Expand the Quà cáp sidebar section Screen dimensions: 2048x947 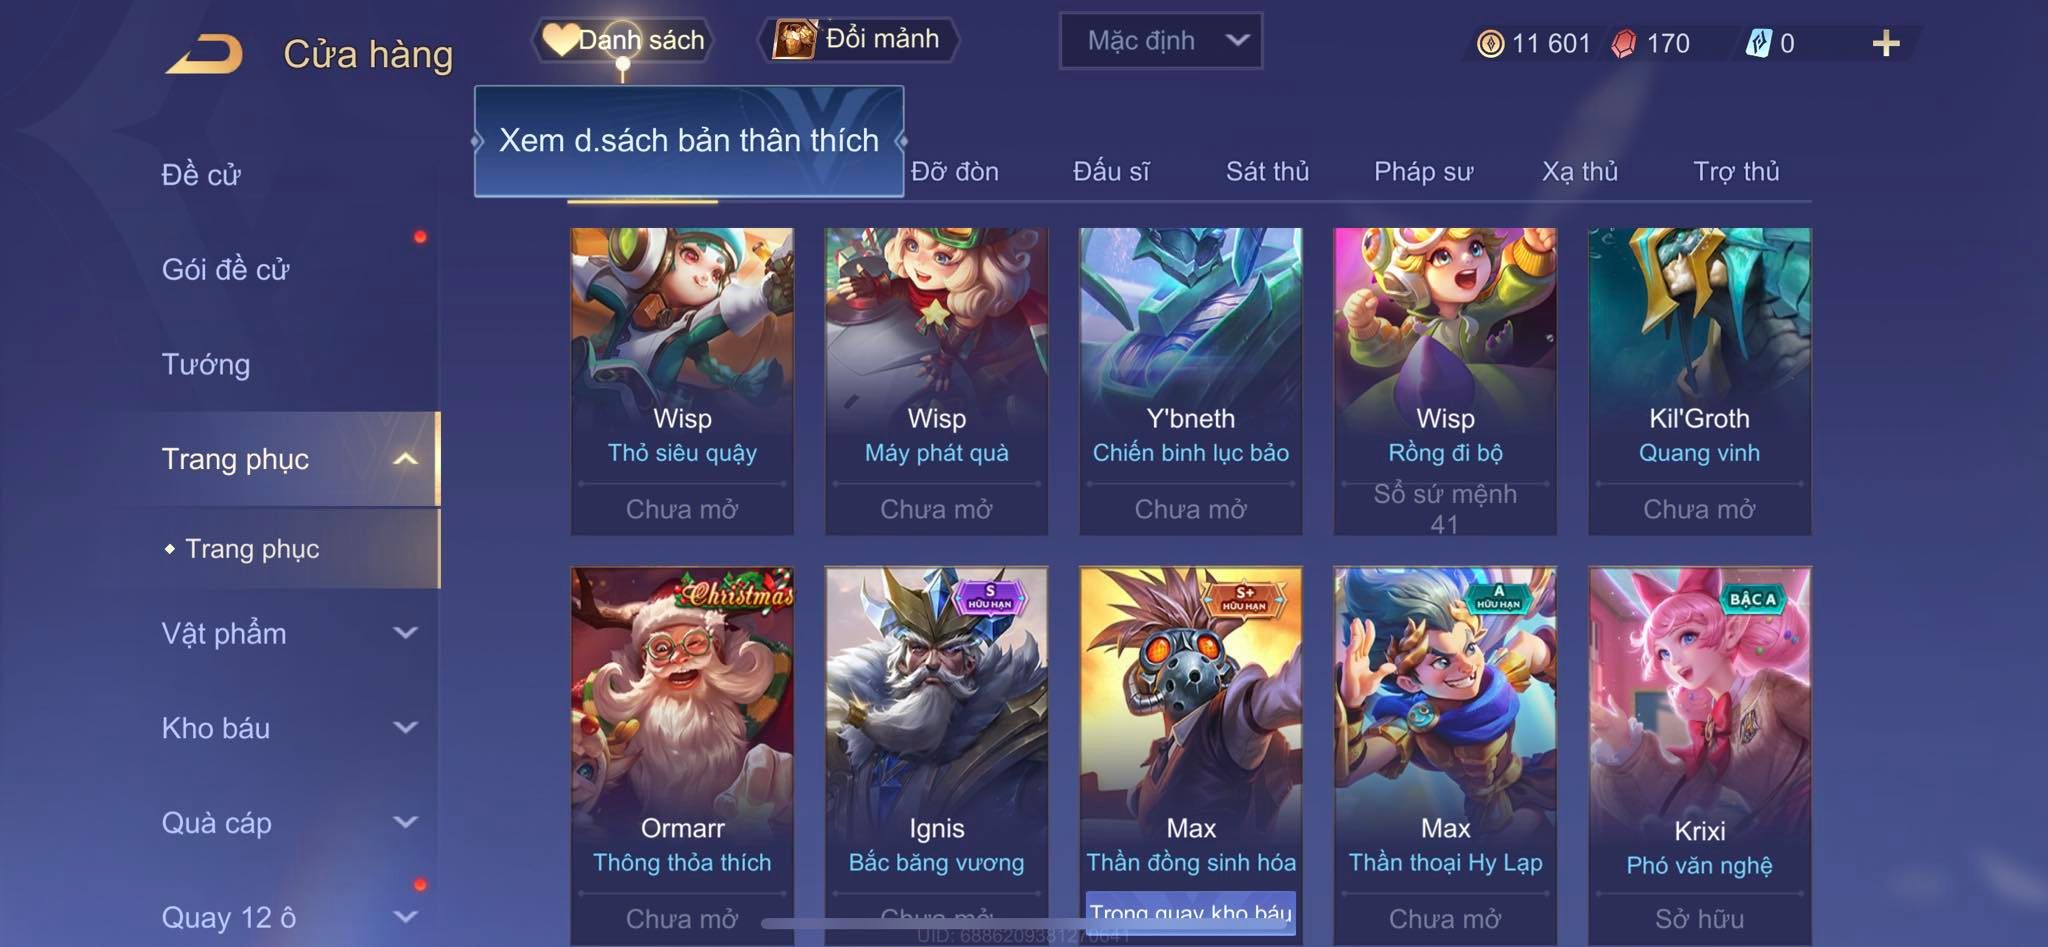click(x=405, y=823)
